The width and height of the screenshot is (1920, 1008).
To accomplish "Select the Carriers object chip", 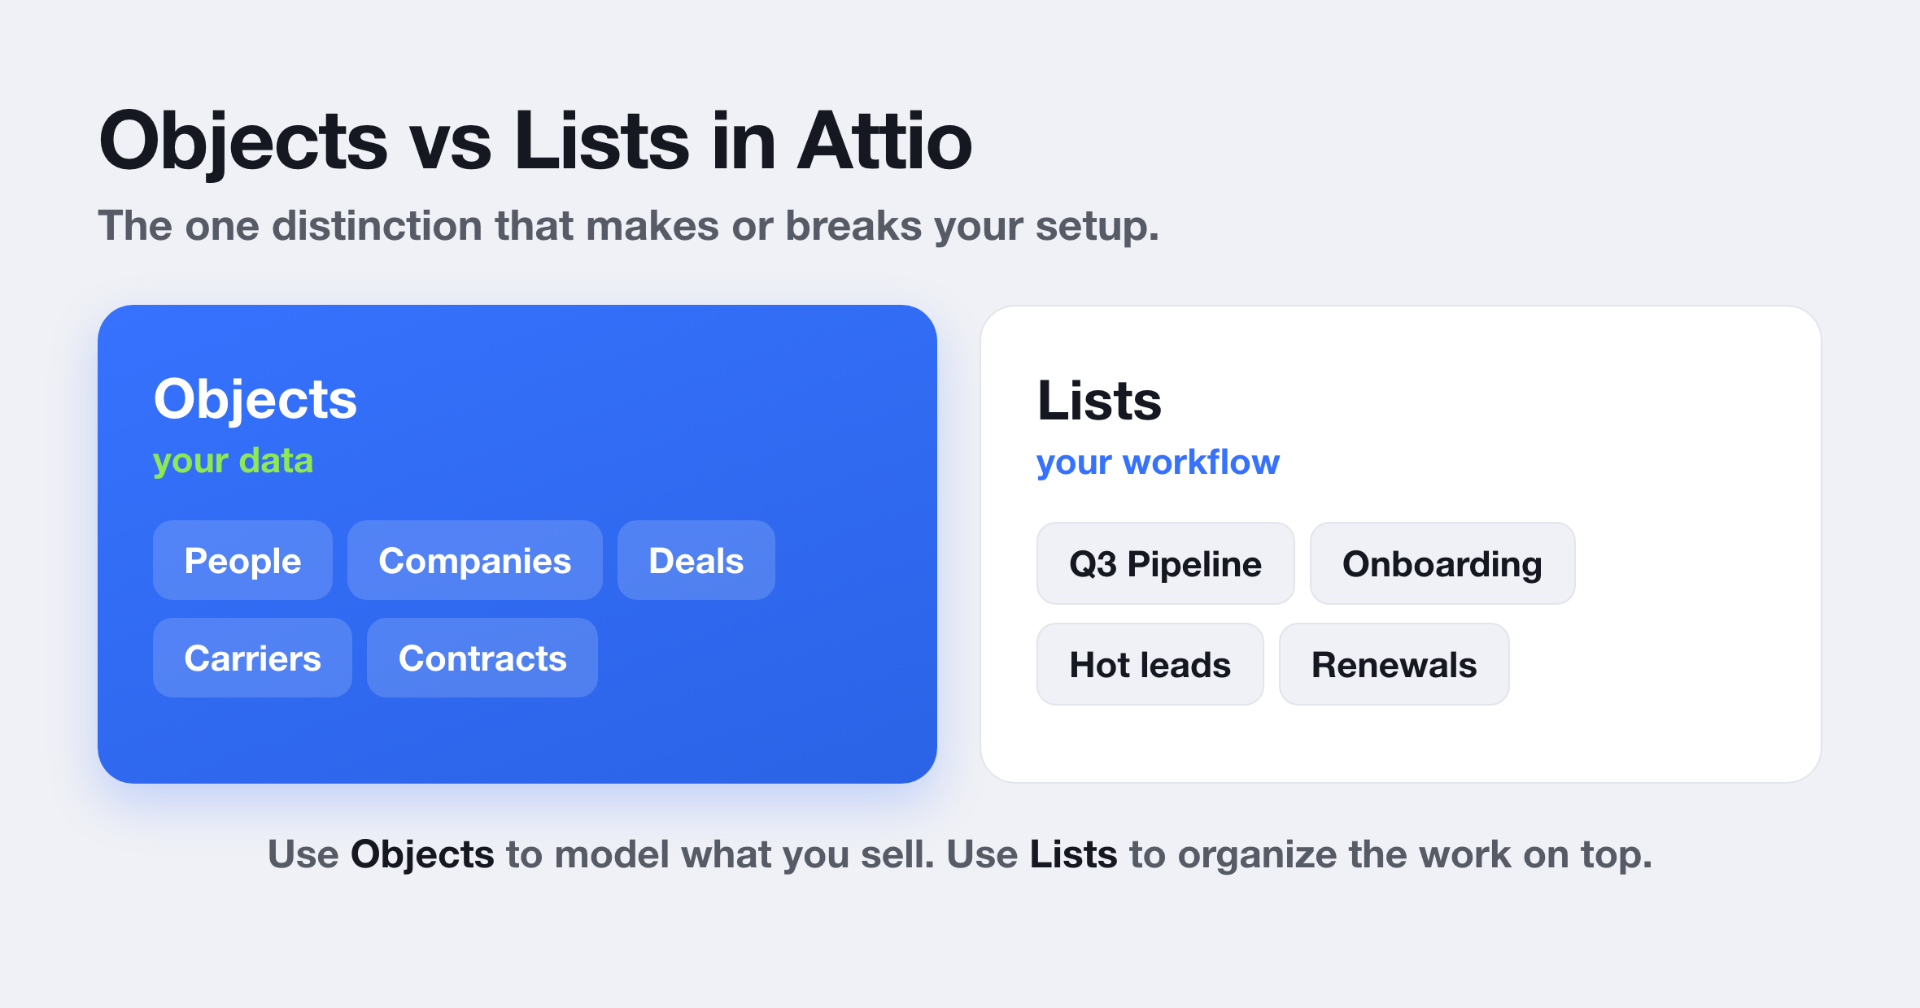I will click(252, 658).
